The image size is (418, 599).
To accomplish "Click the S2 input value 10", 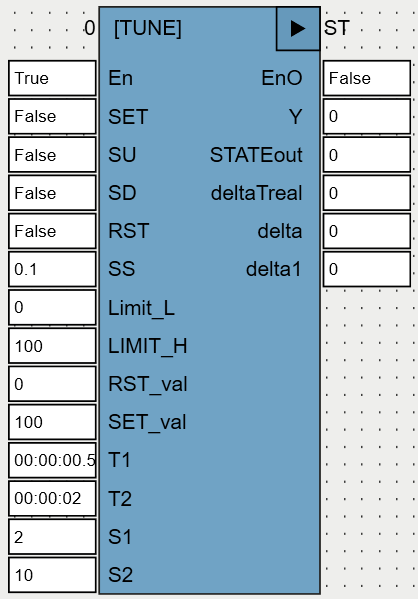I will pyautogui.click(x=52, y=575).
